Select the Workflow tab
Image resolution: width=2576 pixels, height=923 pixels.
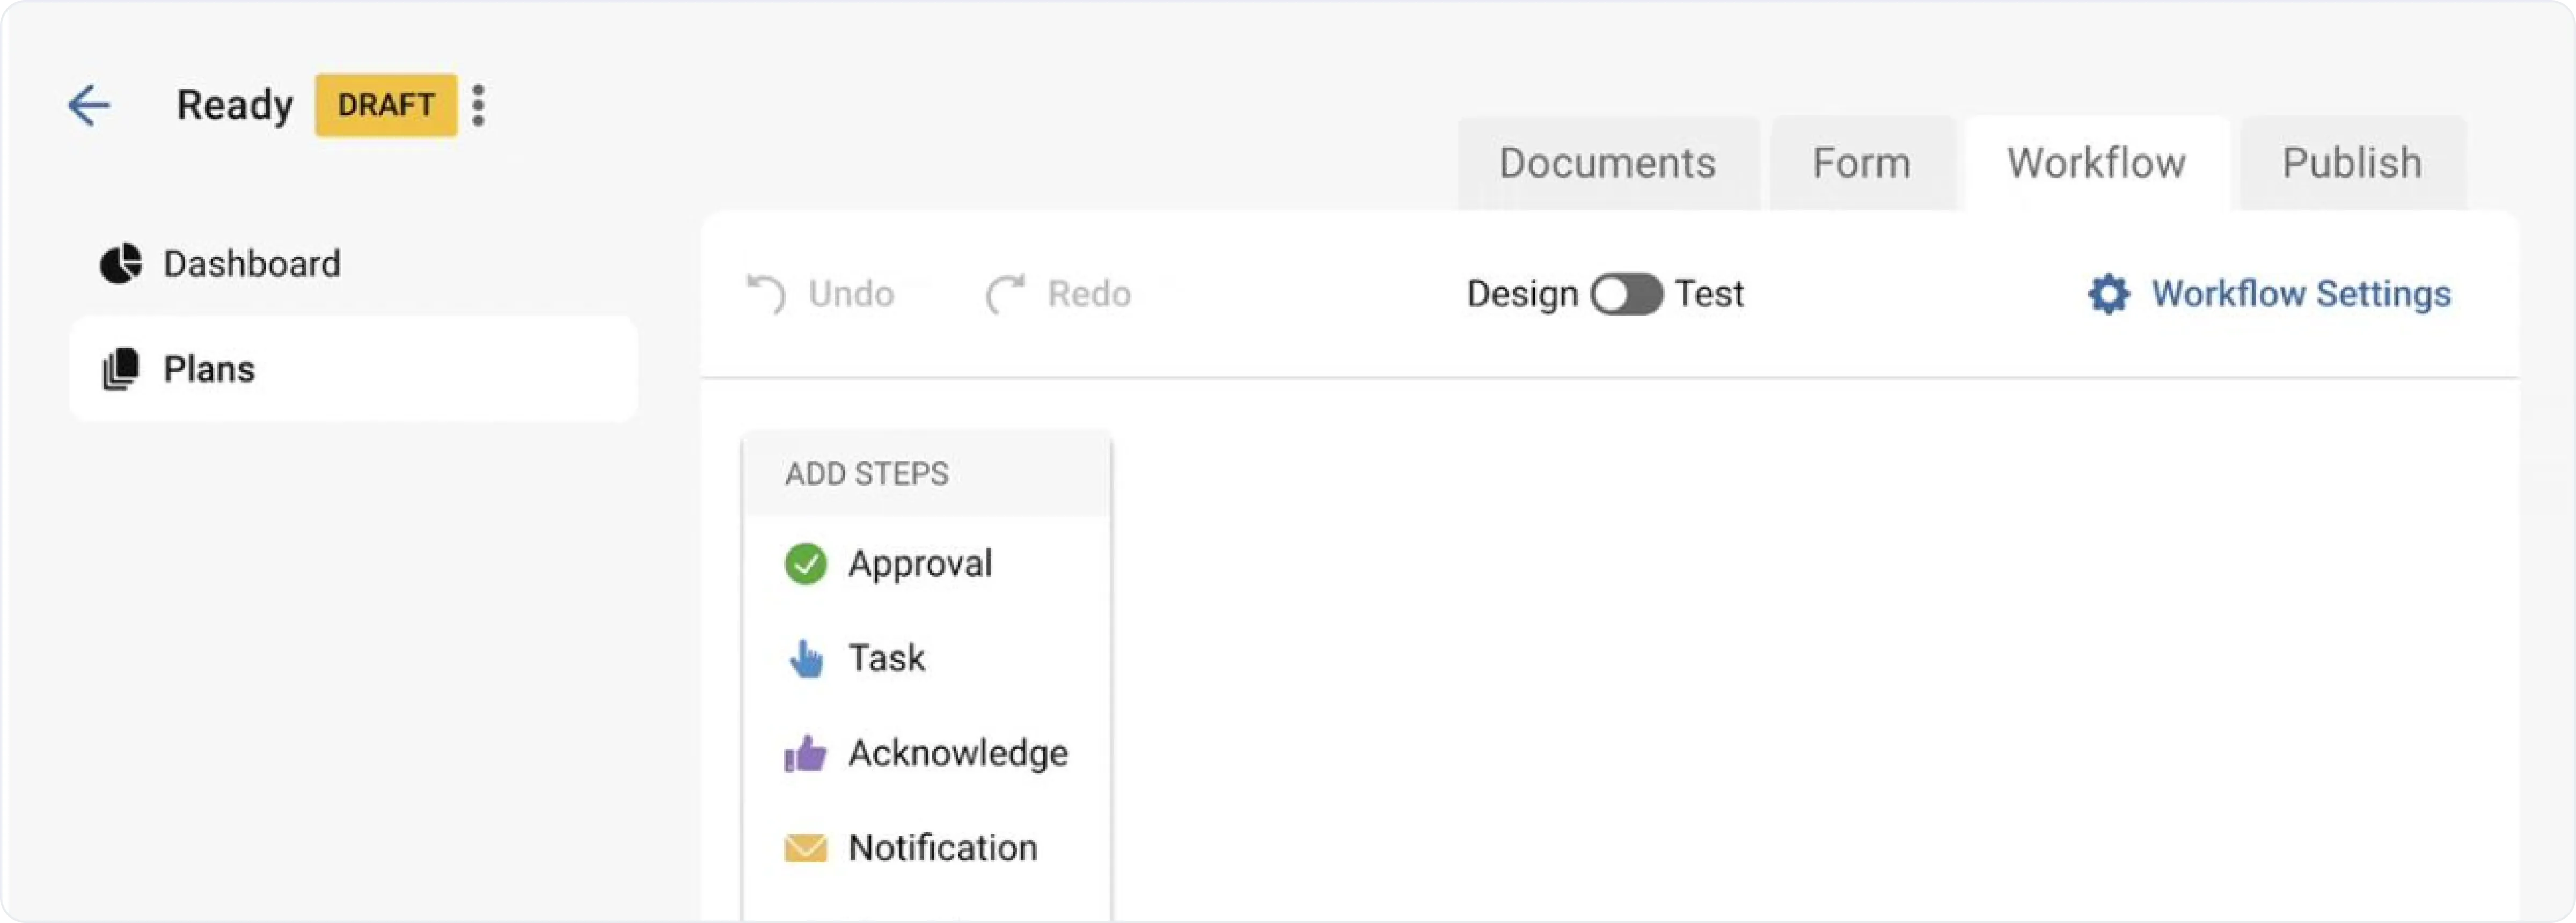click(x=2097, y=163)
